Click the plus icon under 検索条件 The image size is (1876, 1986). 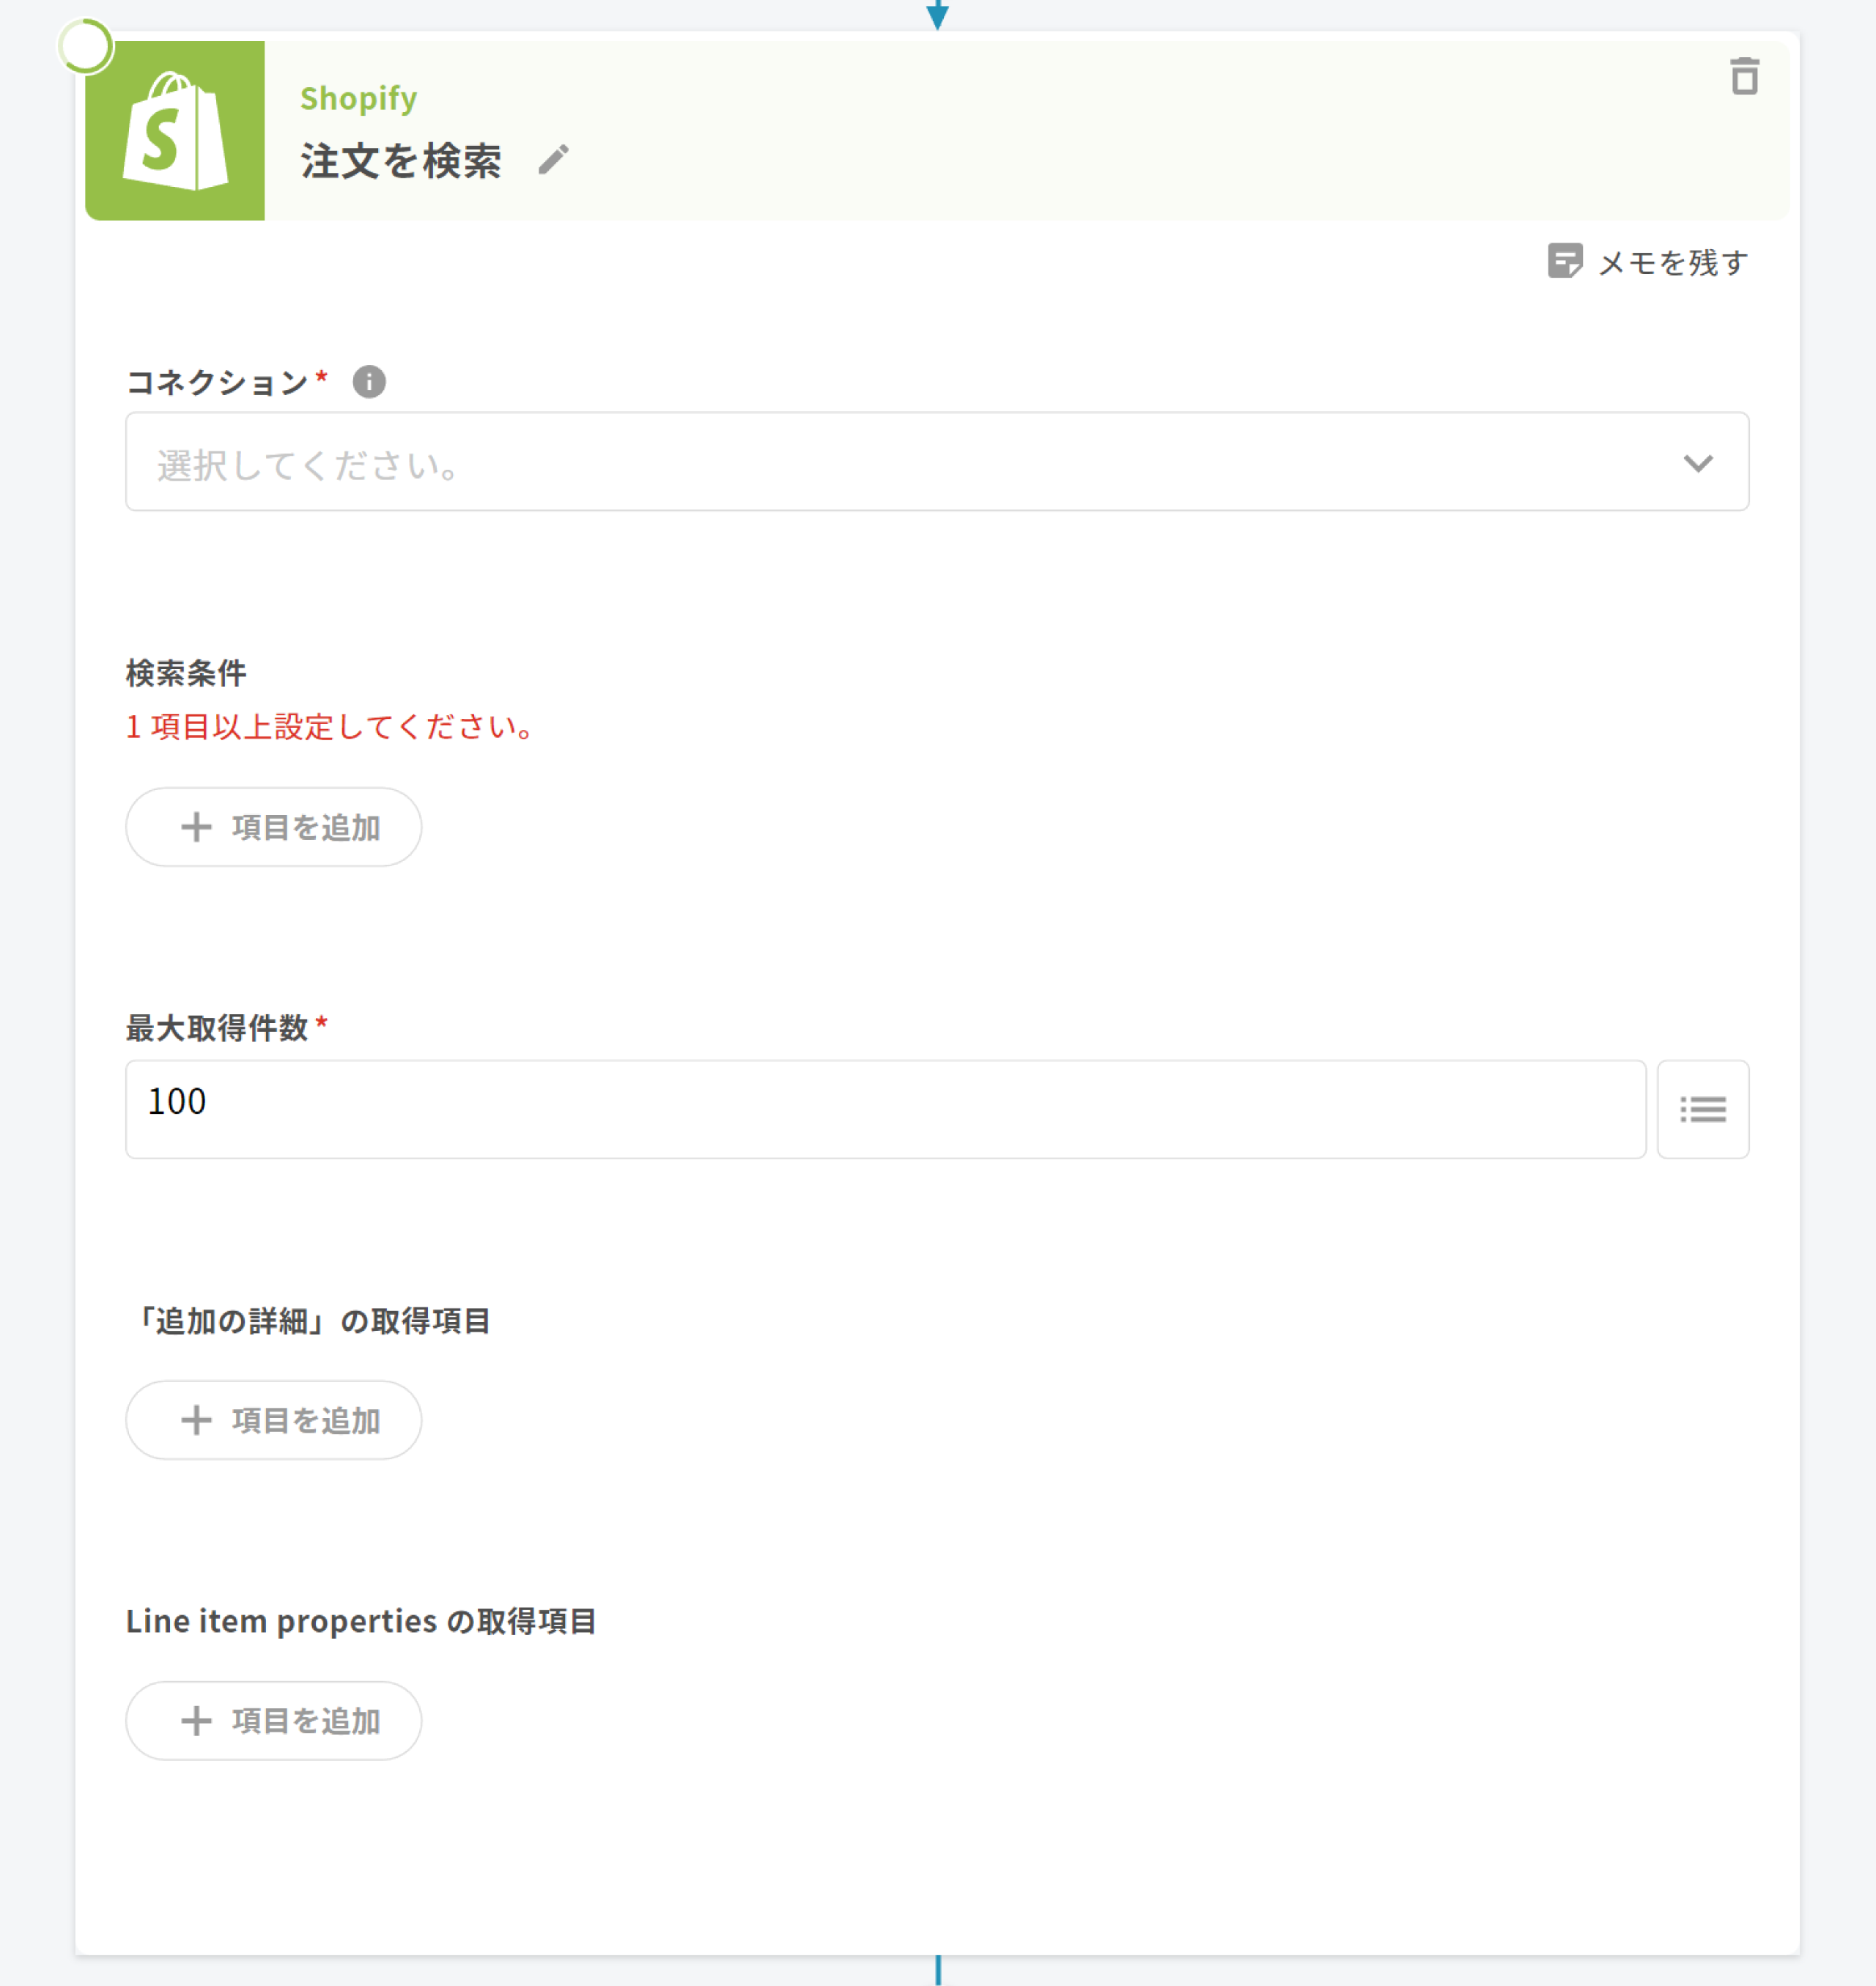(x=196, y=827)
